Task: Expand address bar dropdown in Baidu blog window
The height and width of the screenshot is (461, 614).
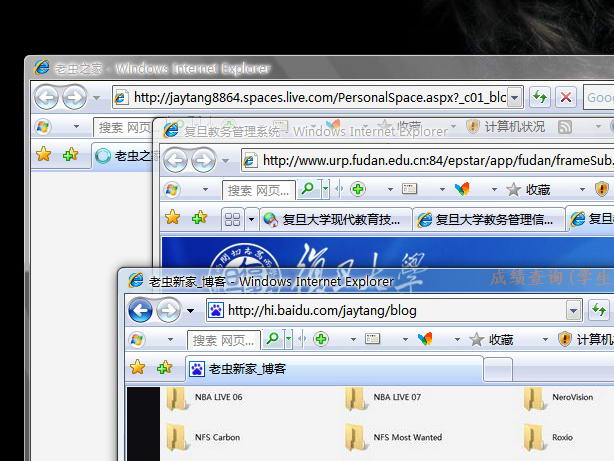Action: pyautogui.click(x=573, y=311)
